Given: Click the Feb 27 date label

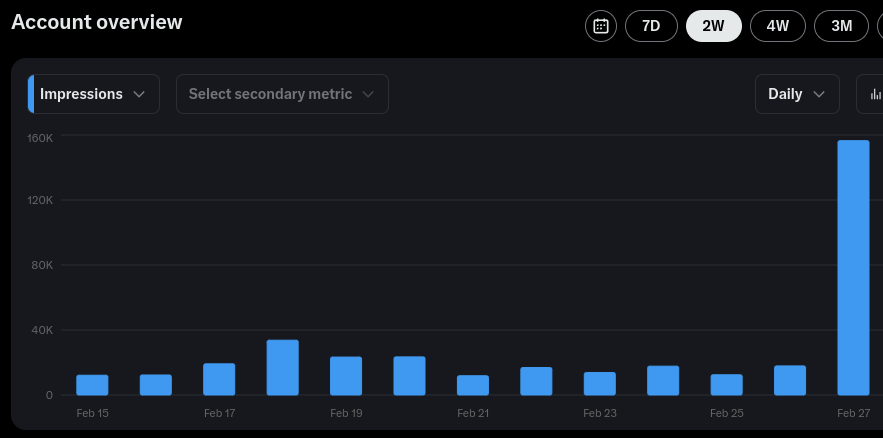Looking at the screenshot, I should (853, 413).
